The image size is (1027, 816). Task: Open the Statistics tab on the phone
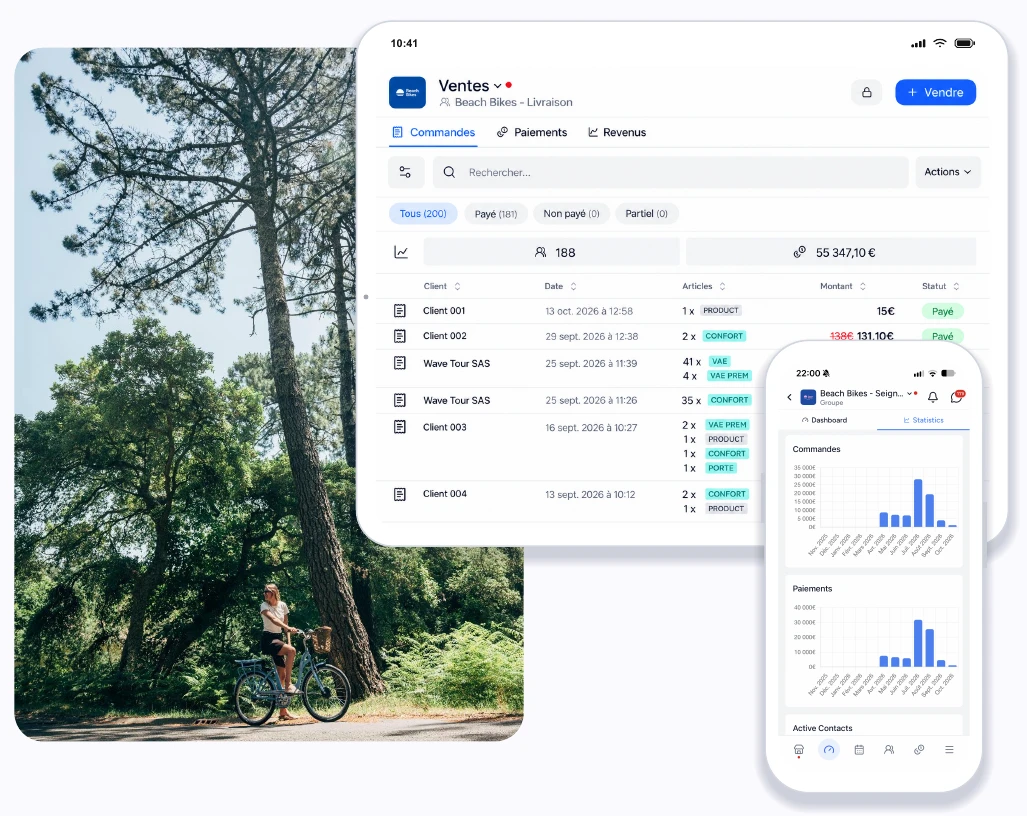click(x=924, y=420)
